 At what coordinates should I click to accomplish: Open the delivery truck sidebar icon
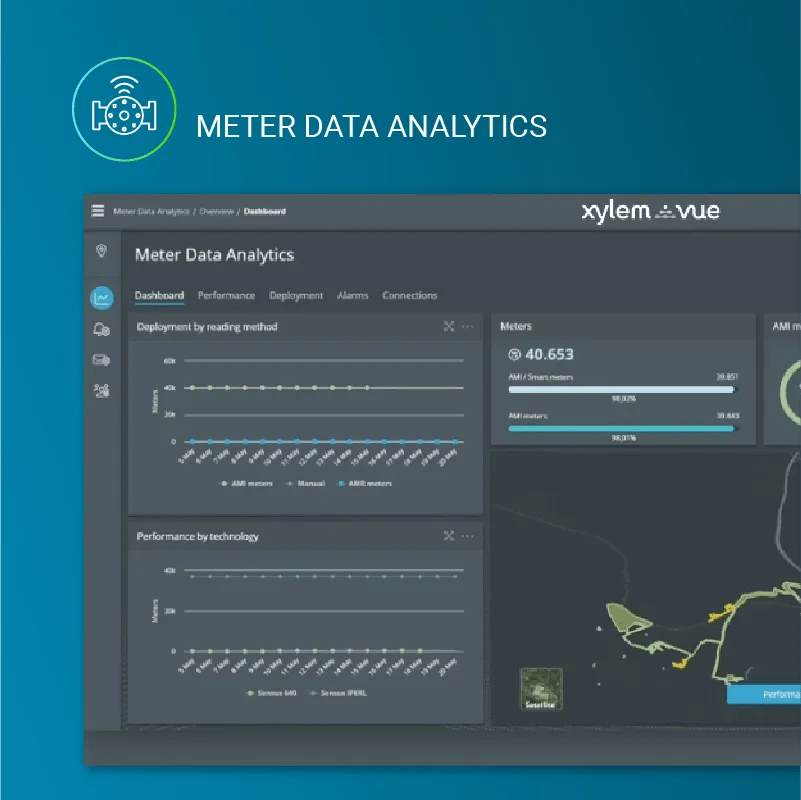tap(101, 360)
